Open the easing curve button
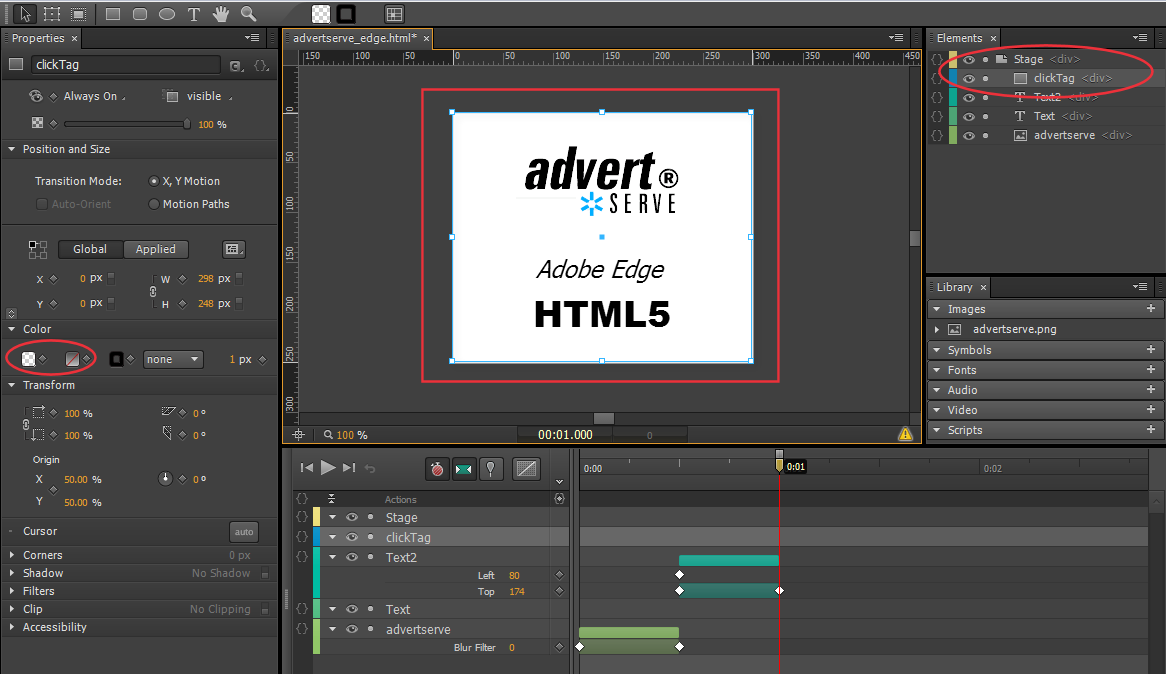Screen dimensions: 1166x674 click(x=526, y=469)
